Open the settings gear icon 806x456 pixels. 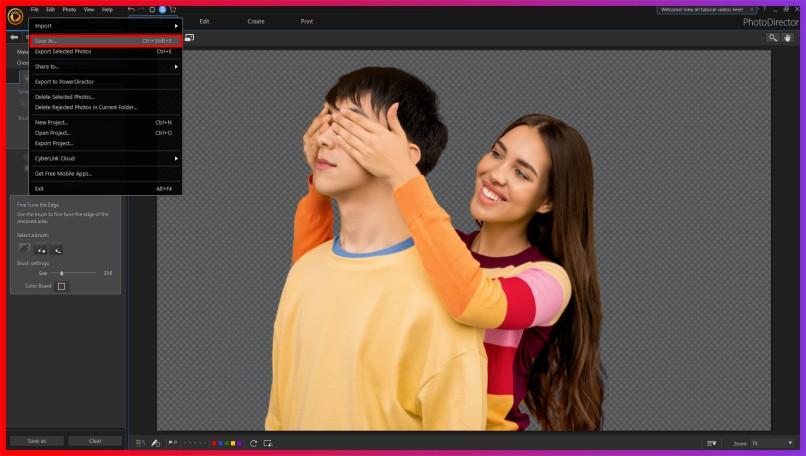tap(152, 9)
